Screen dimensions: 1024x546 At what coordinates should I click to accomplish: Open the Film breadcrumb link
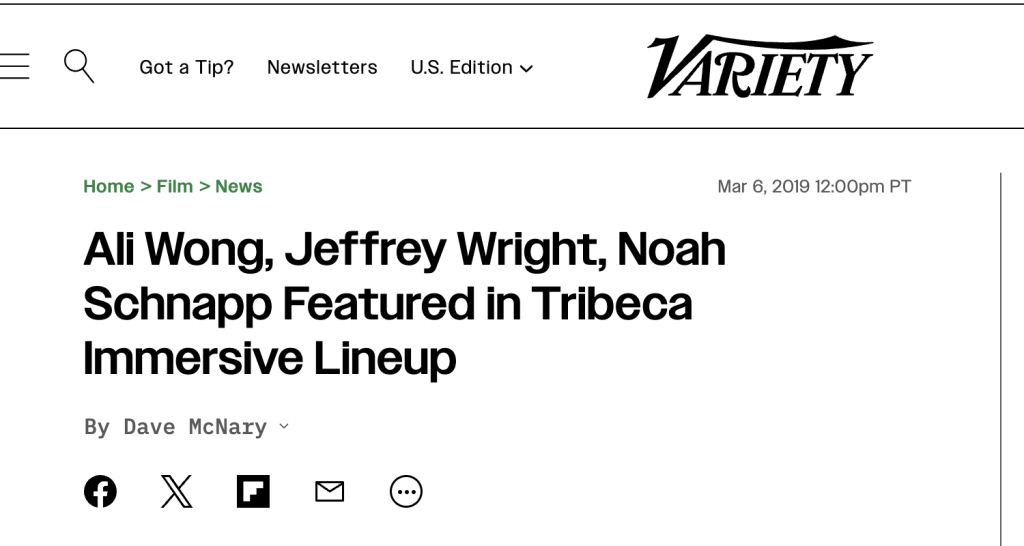[175, 187]
